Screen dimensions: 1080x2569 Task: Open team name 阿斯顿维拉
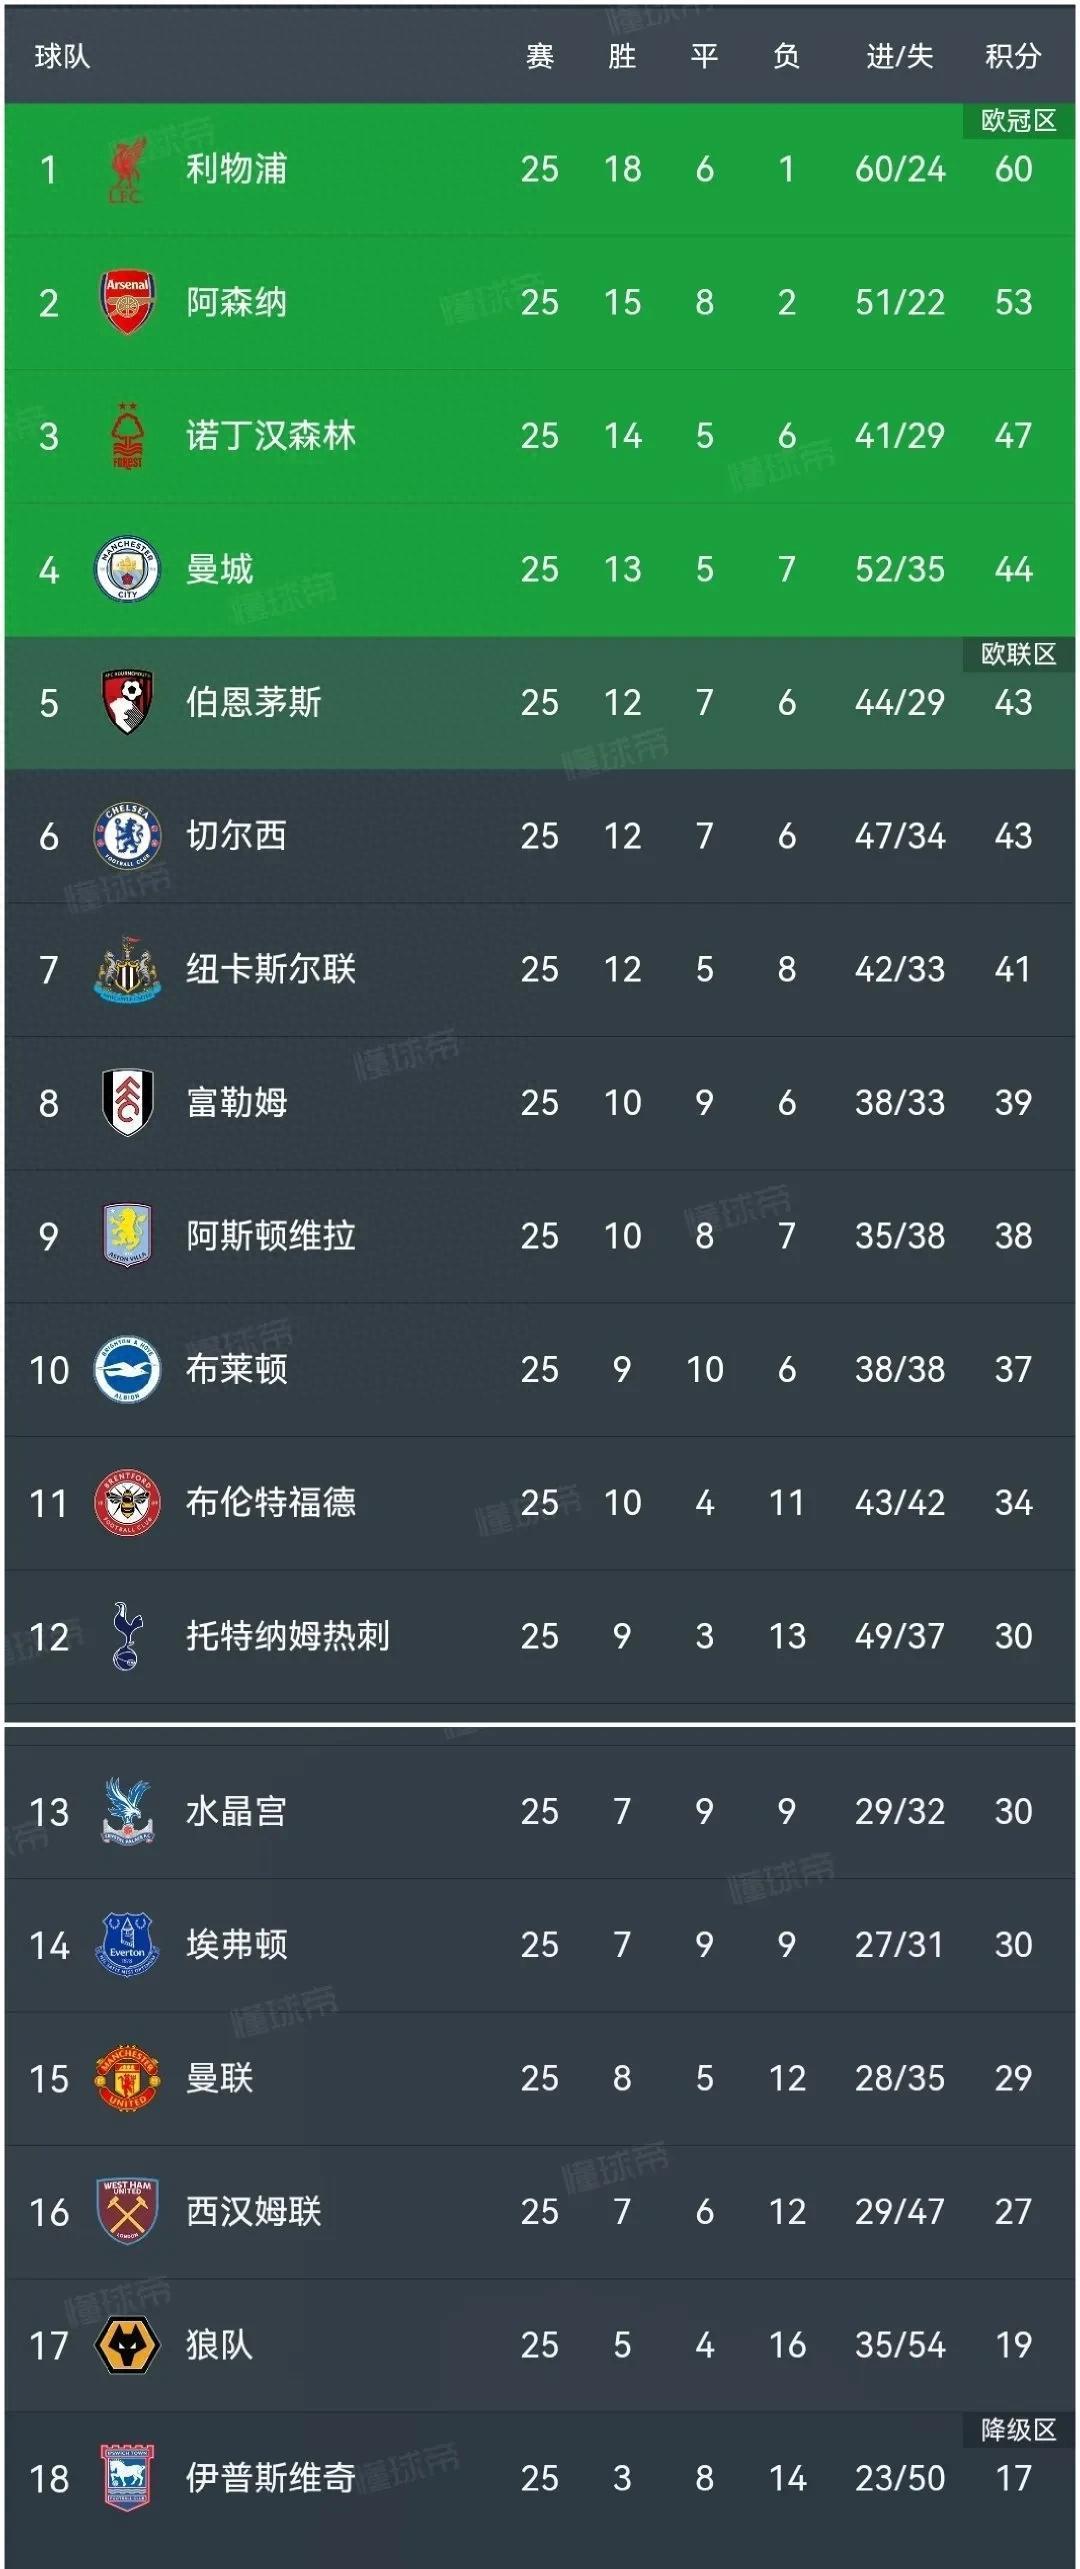pyautogui.click(x=270, y=1236)
